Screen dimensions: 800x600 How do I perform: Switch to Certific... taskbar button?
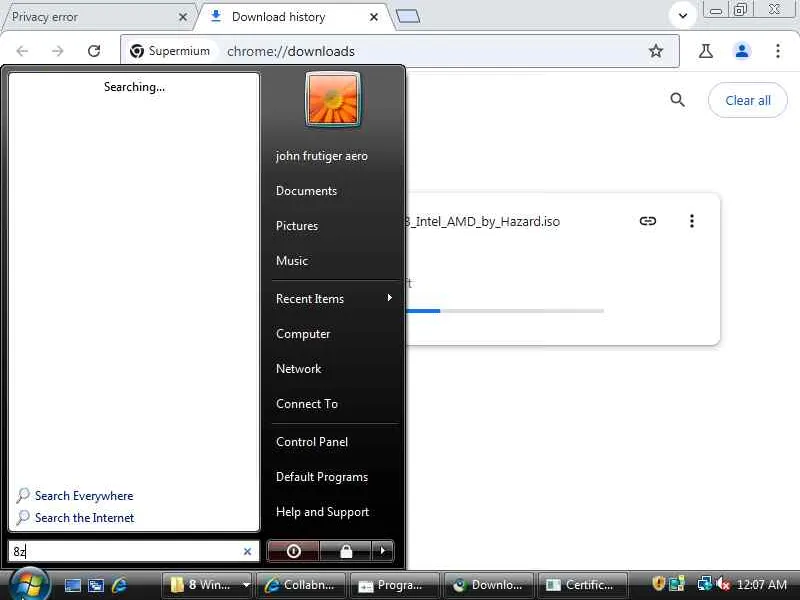click(583, 585)
